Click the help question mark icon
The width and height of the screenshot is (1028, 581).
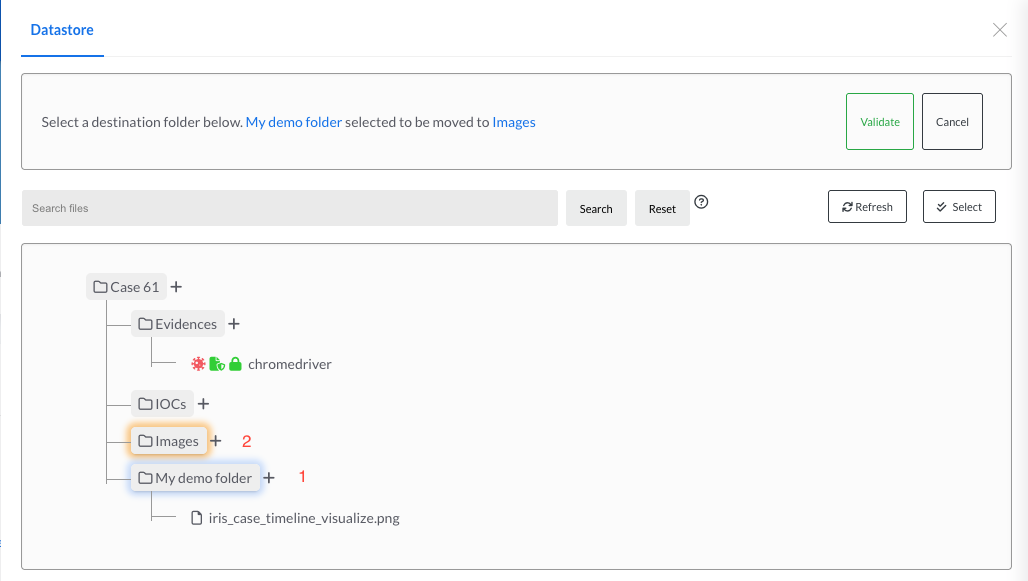point(701,201)
